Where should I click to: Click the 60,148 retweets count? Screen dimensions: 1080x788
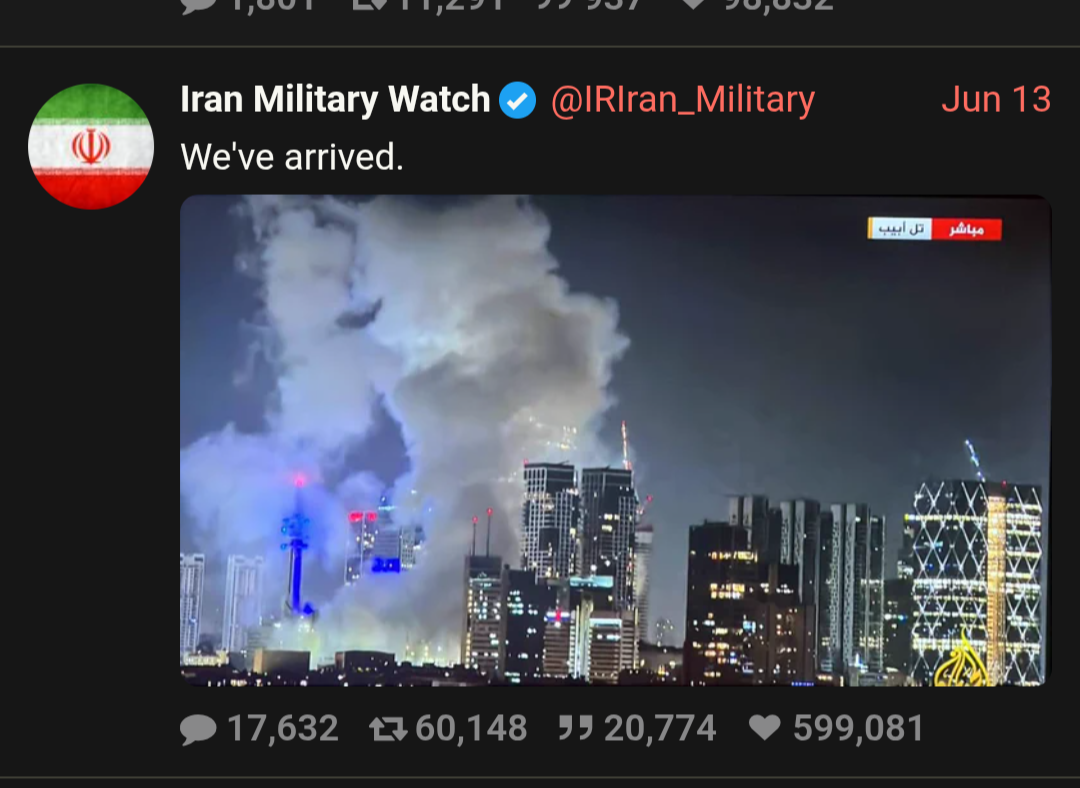coord(471,729)
